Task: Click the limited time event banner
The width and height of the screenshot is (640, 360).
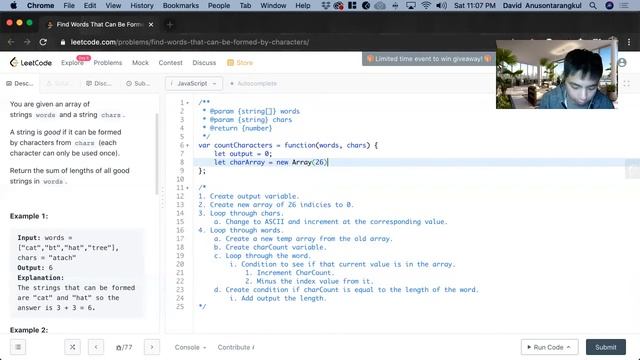Action: (x=429, y=59)
